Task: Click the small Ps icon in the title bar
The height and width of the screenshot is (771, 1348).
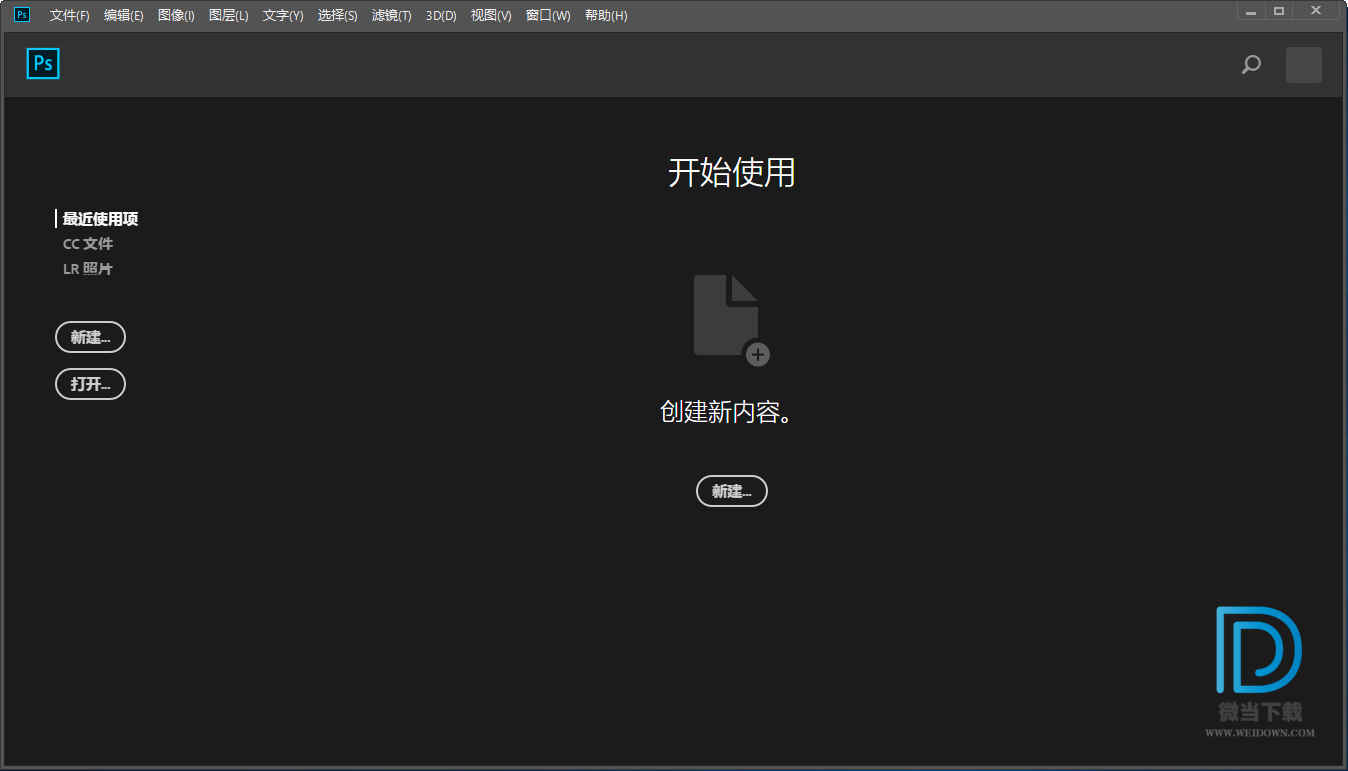Action: 21,15
